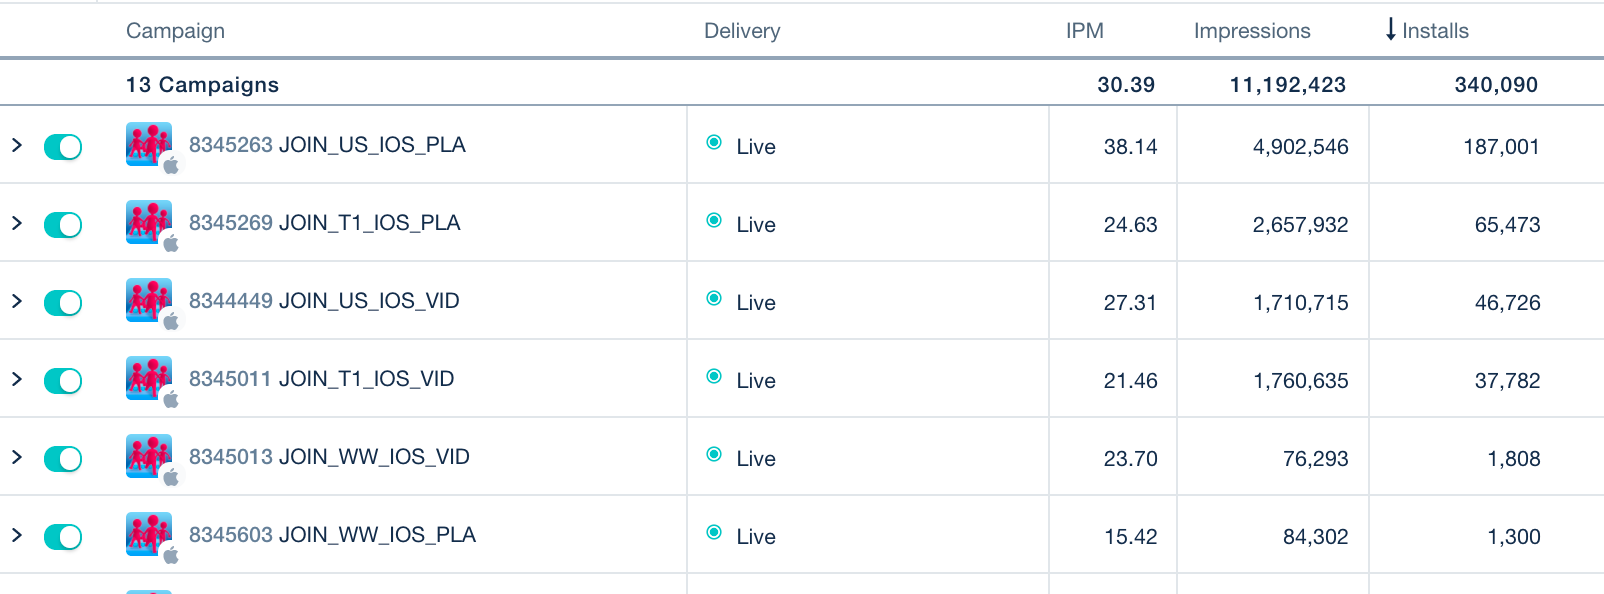Sort by the Impressions column header
The height and width of the screenshot is (594, 1604).
1251,31
